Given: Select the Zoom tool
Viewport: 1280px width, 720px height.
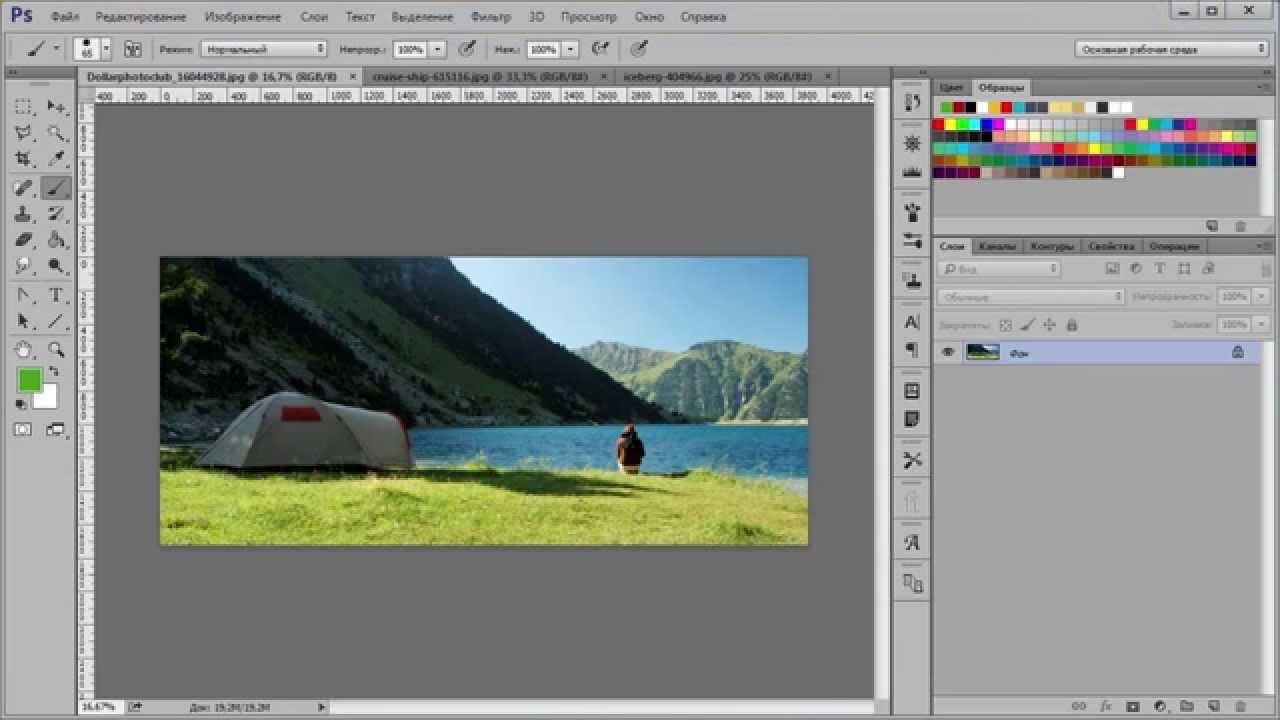Looking at the screenshot, I should pos(57,349).
